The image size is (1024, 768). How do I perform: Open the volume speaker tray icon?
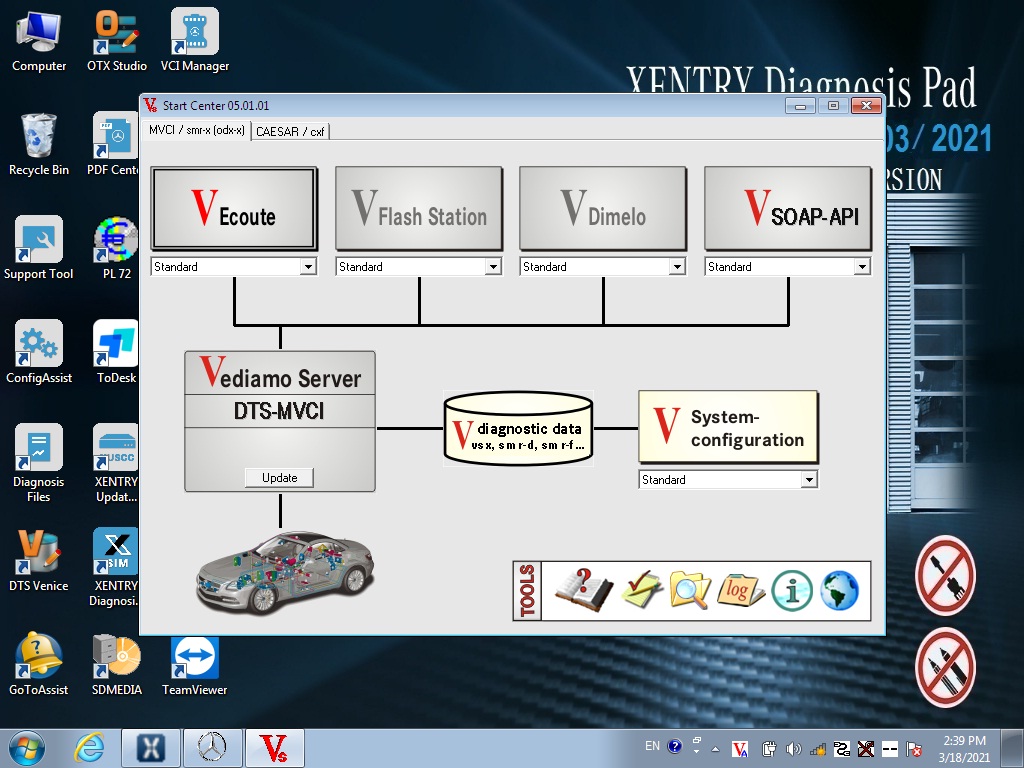pos(794,748)
